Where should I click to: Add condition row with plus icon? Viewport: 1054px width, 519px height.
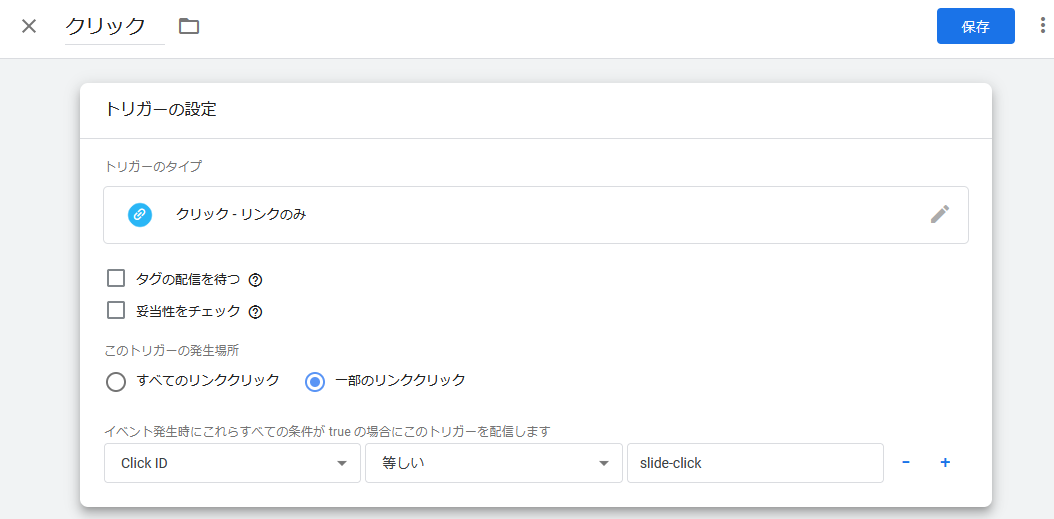(945, 463)
